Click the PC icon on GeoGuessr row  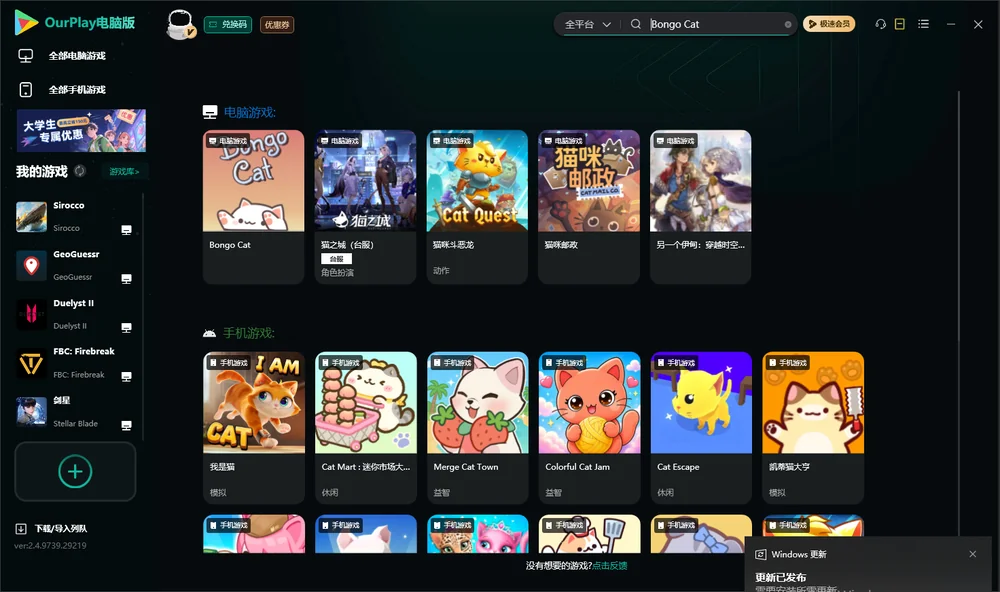[126, 279]
